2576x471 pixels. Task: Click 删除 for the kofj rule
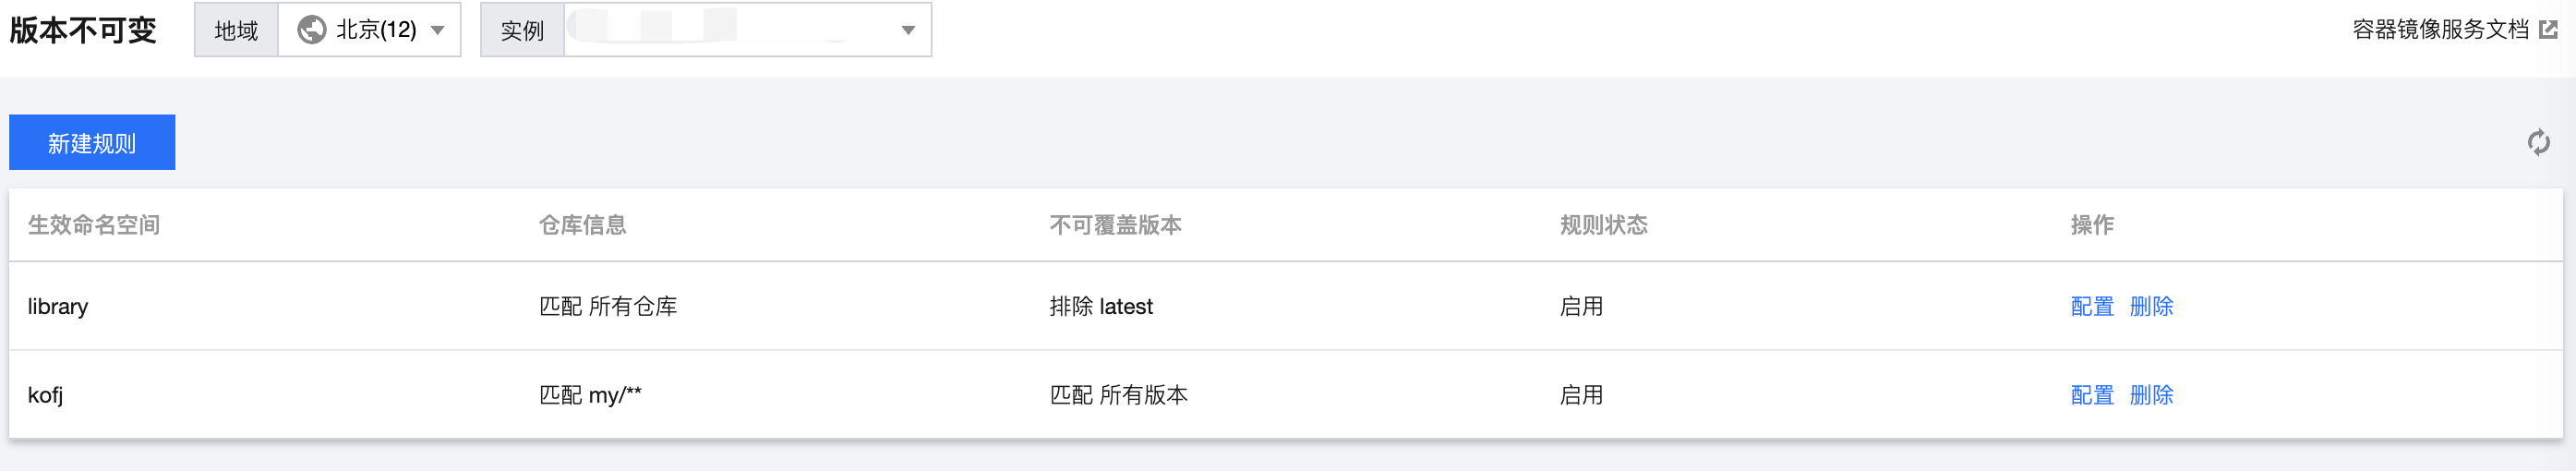coord(2151,395)
